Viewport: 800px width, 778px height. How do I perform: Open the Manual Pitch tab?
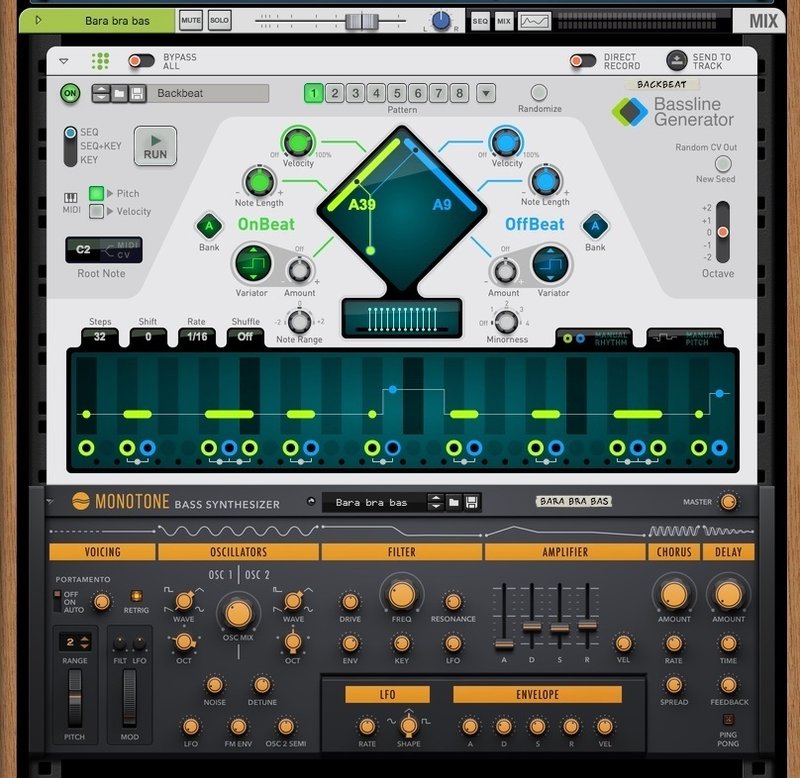coord(685,339)
